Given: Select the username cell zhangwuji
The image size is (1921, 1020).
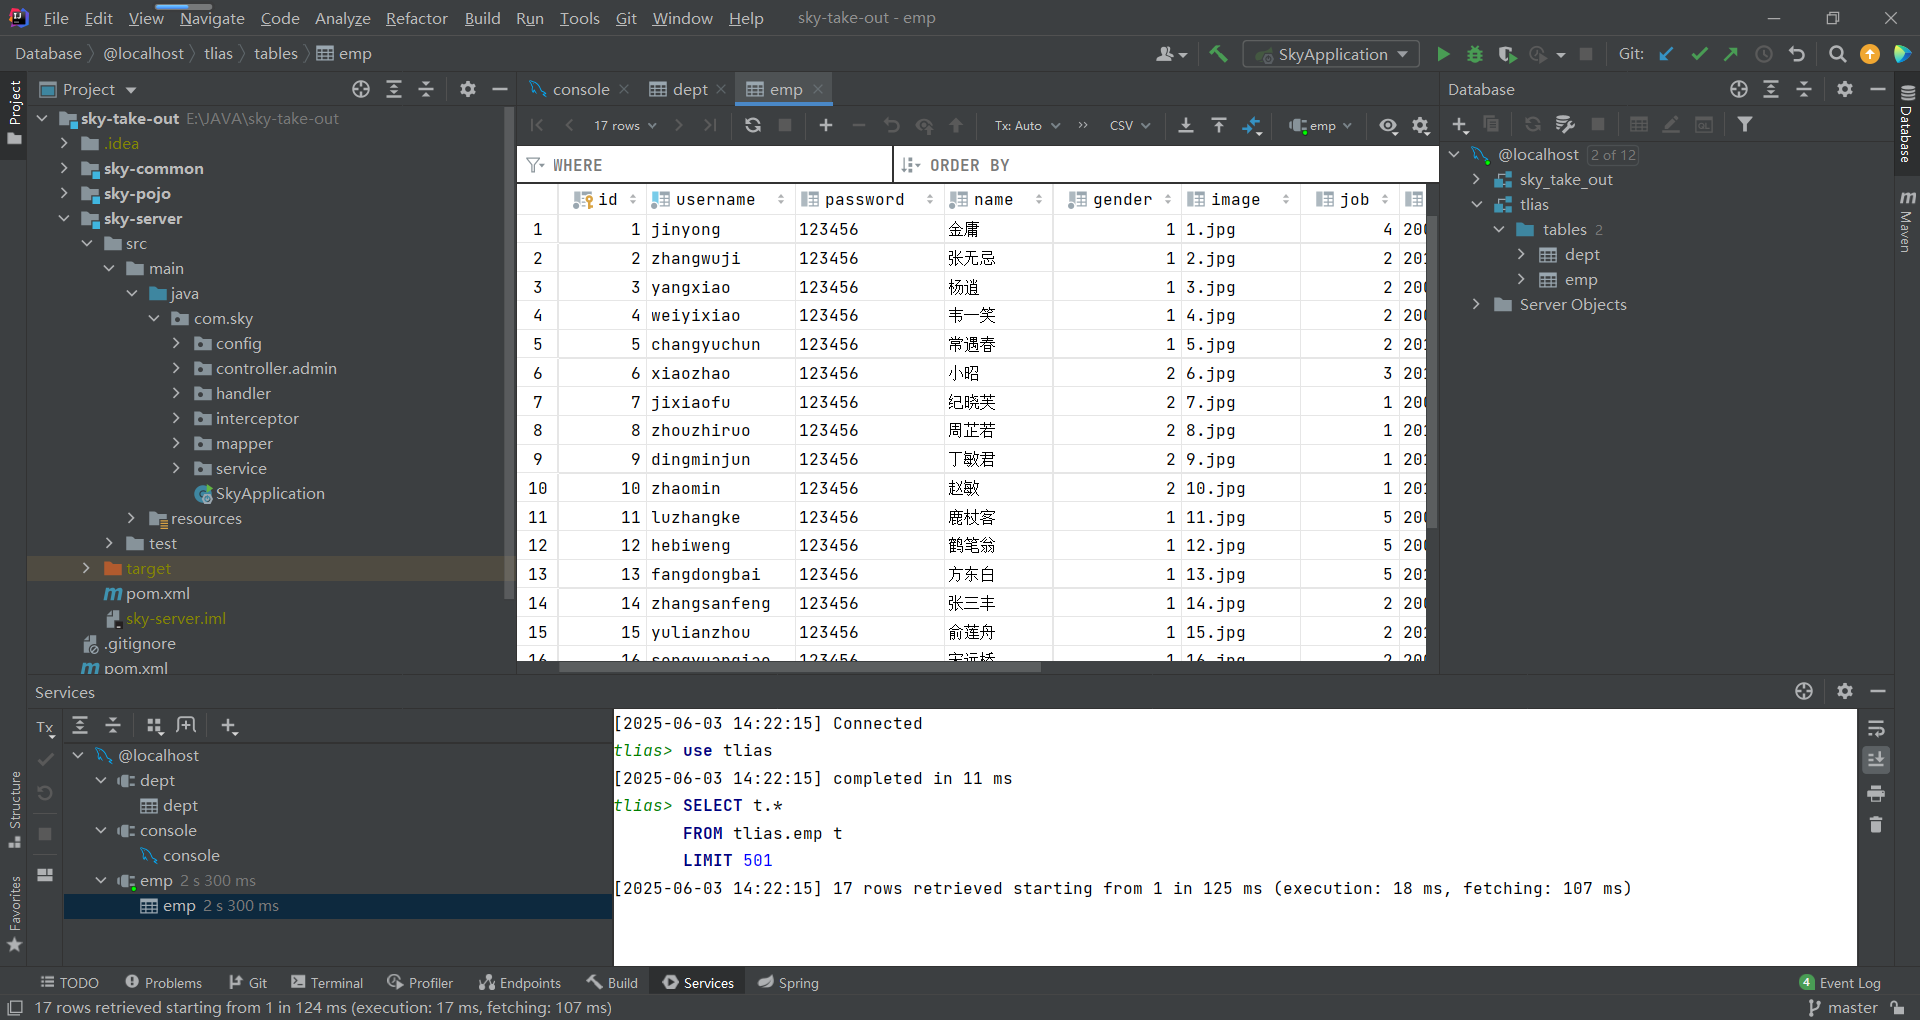Looking at the screenshot, I should click(720, 258).
